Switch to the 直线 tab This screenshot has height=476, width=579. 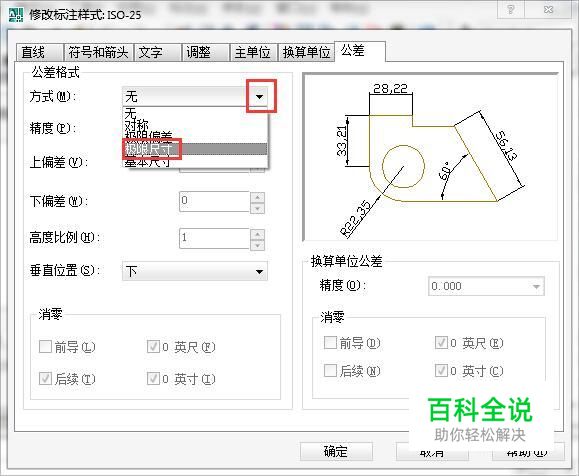pyautogui.click(x=40, y=52)
